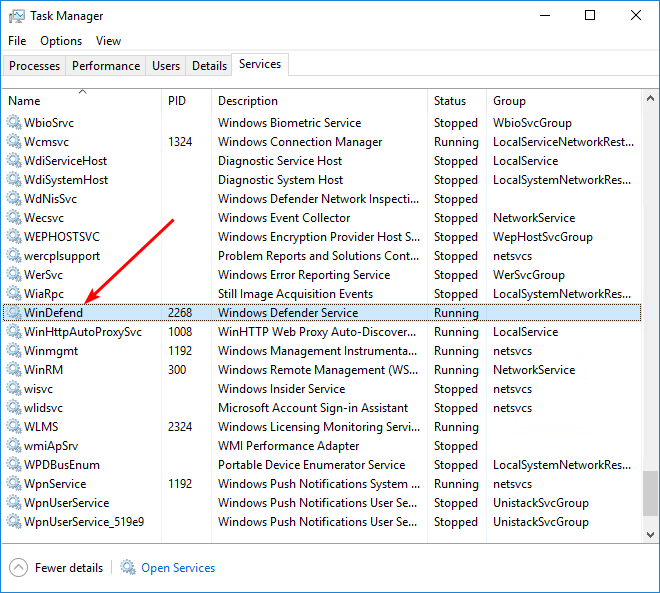Open the Options menu
This screenshot has height=593, width=660.
click(61, 41)
